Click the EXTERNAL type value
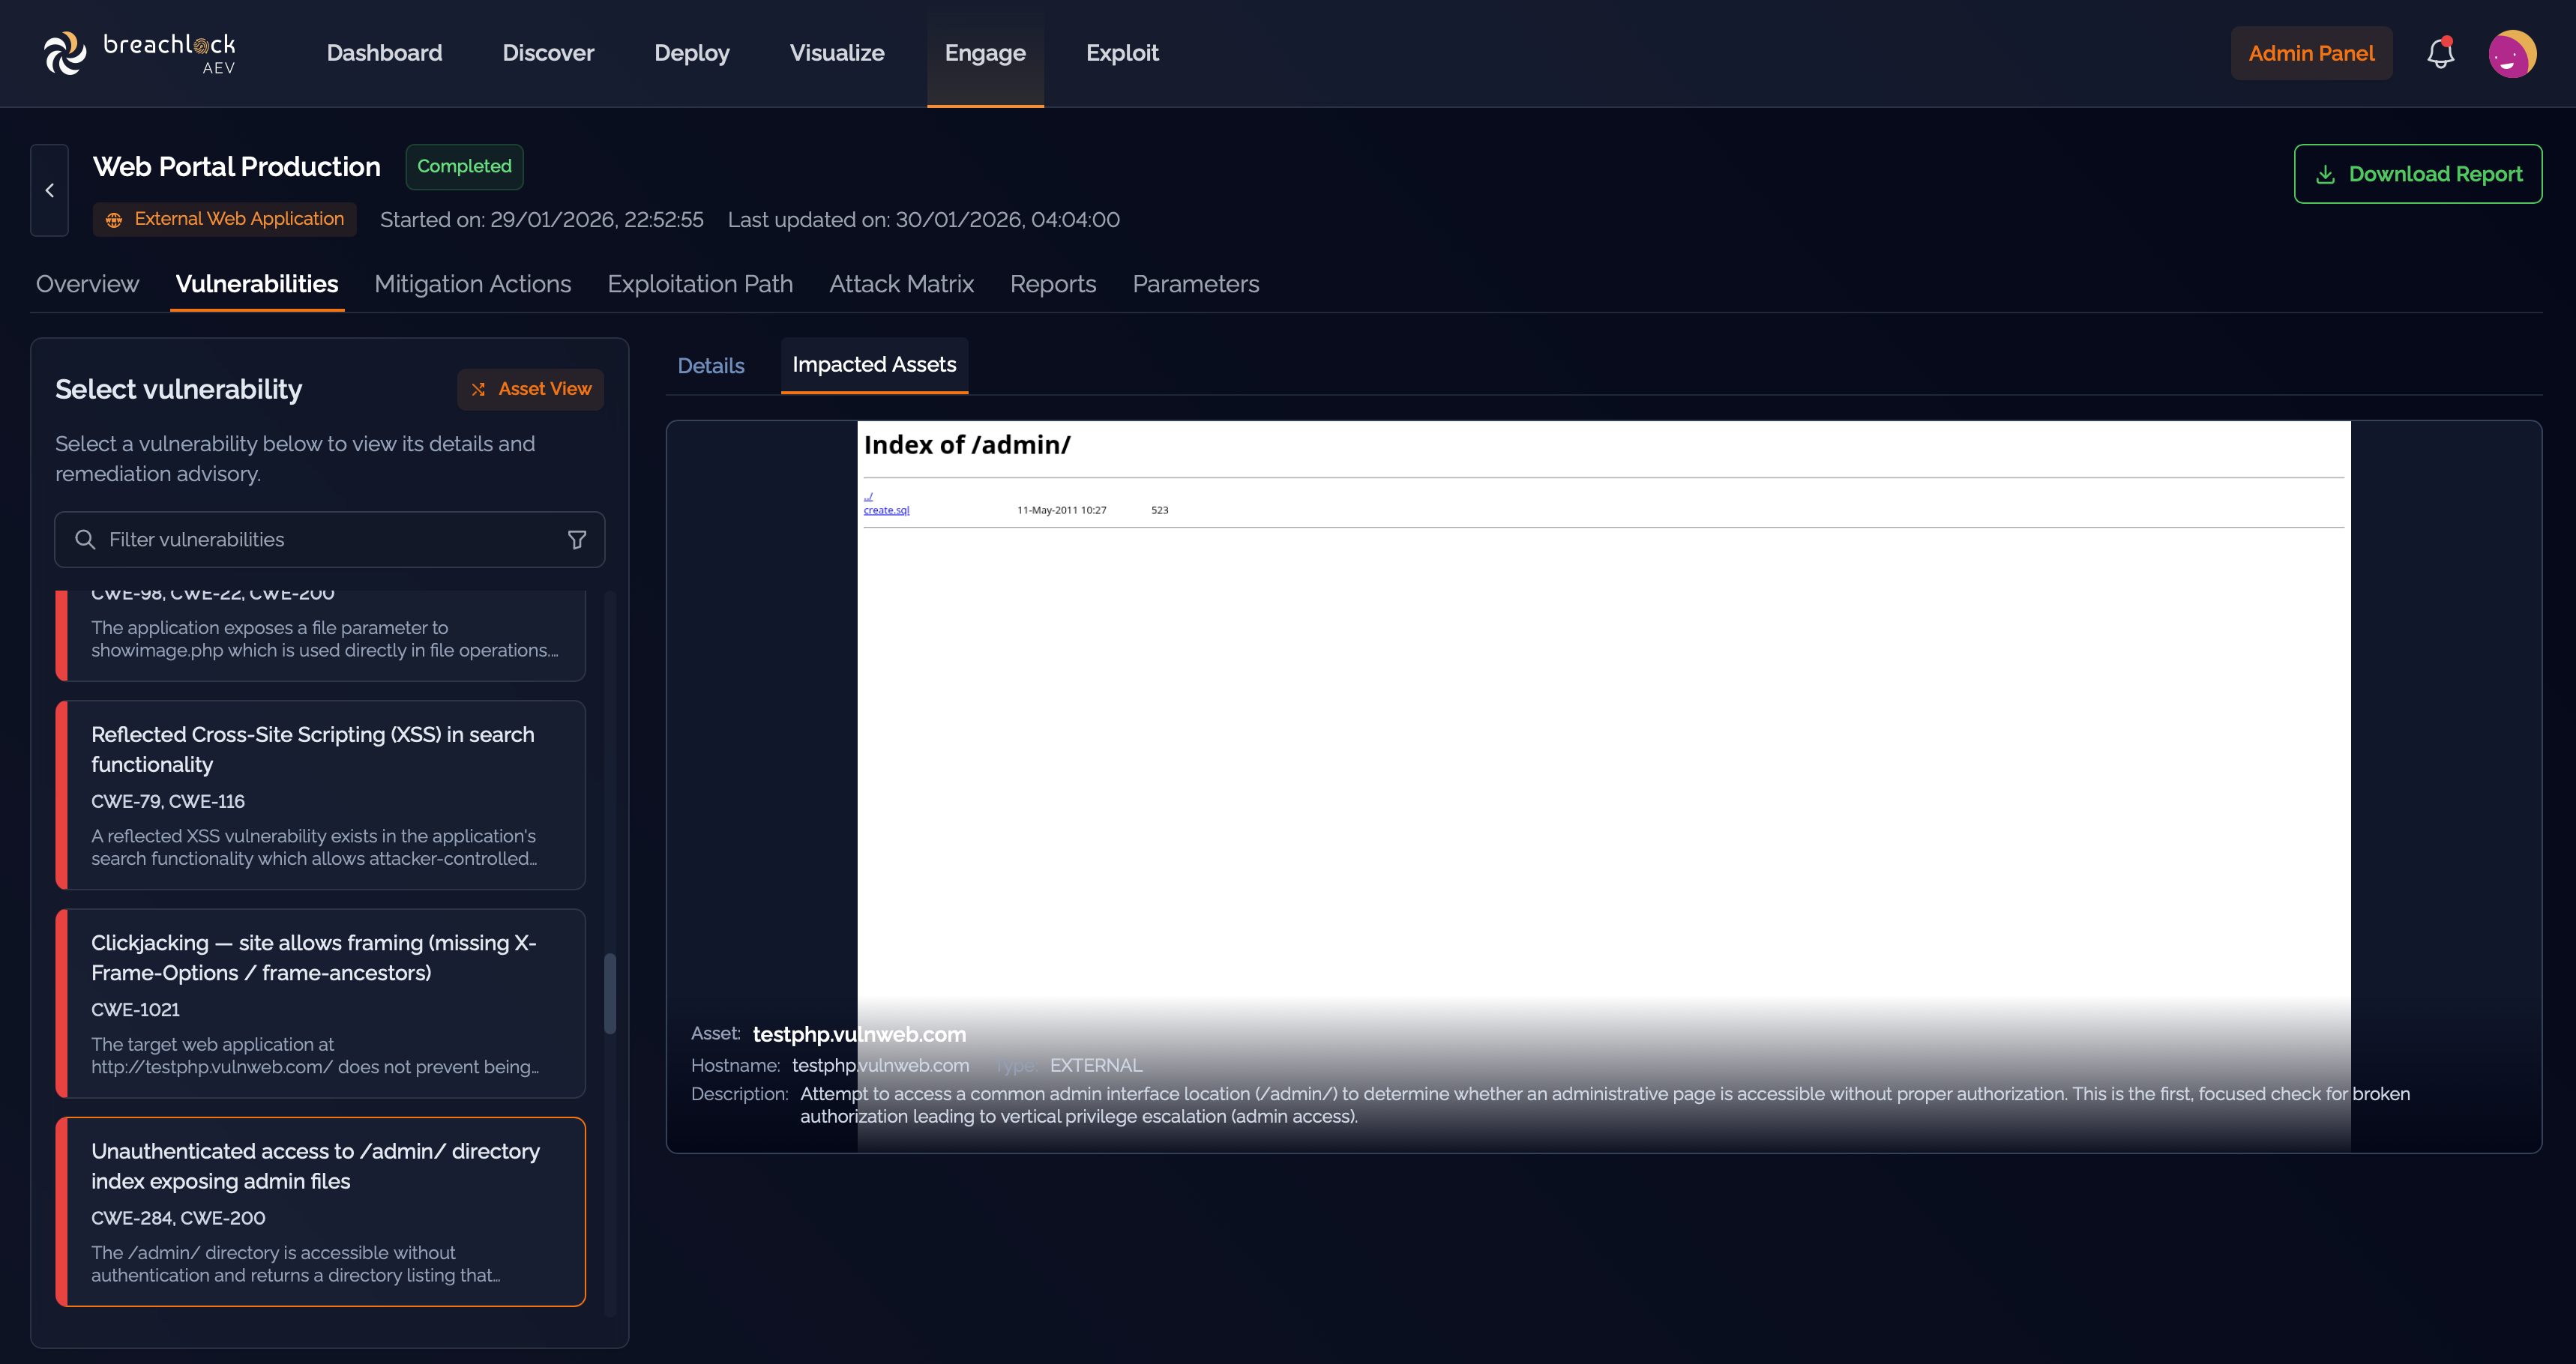The width and height of the screenshot is (2576, 1364). 1095,1065
